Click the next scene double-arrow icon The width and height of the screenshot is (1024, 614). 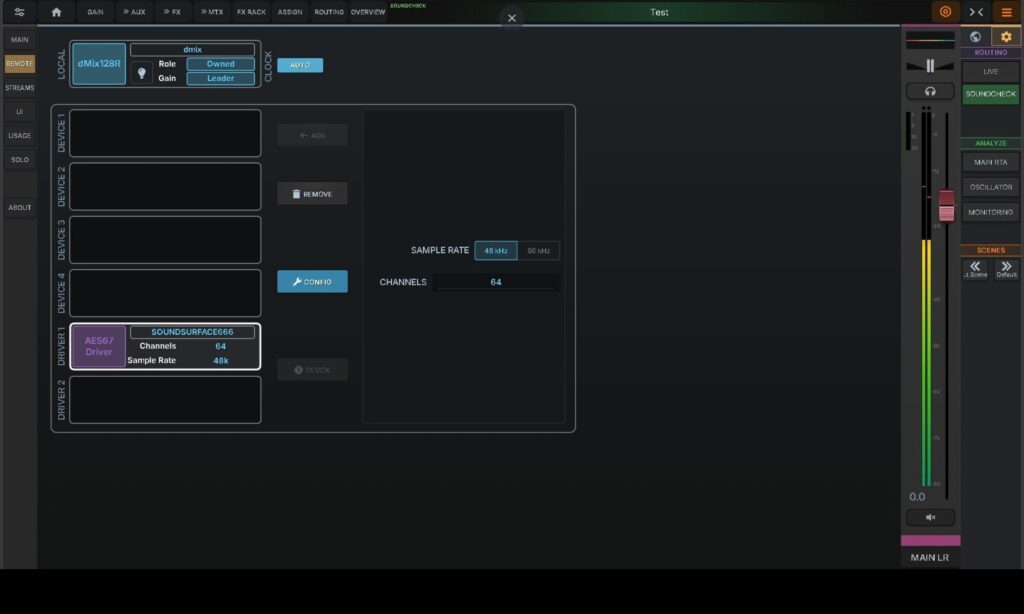click(x=1006, y=268)
